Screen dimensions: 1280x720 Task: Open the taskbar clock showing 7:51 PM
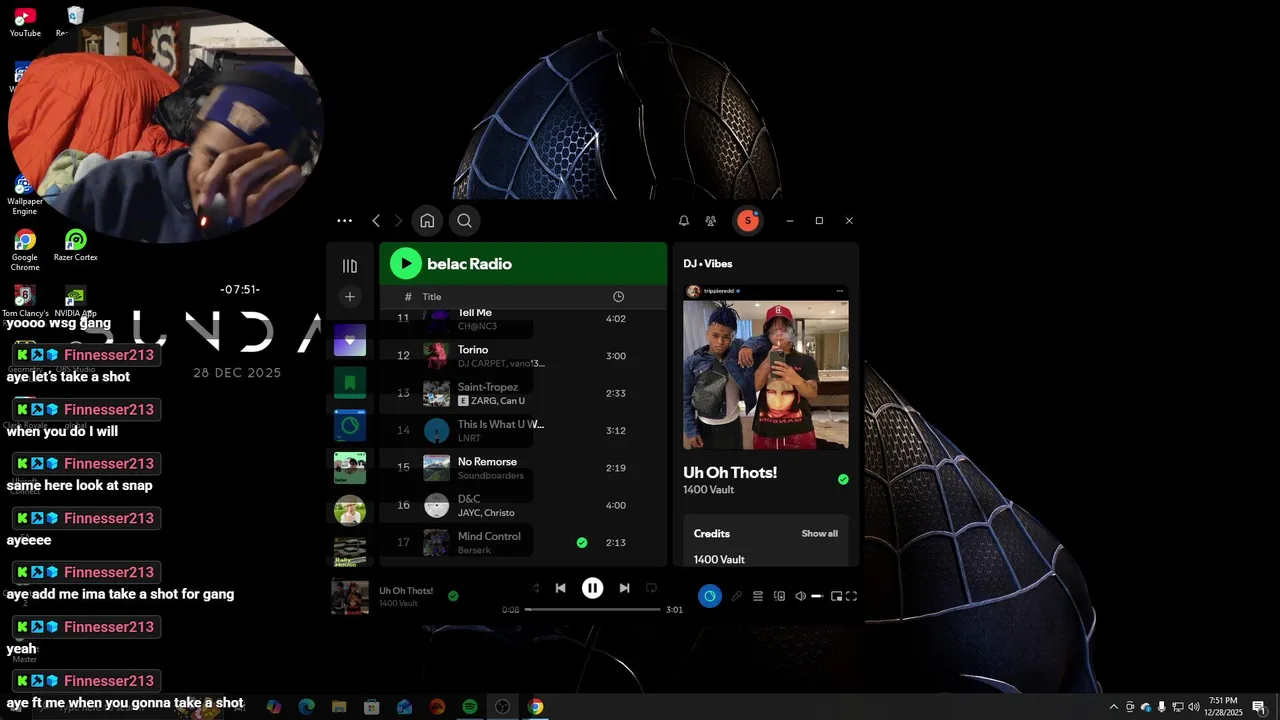click(1223, 707)
